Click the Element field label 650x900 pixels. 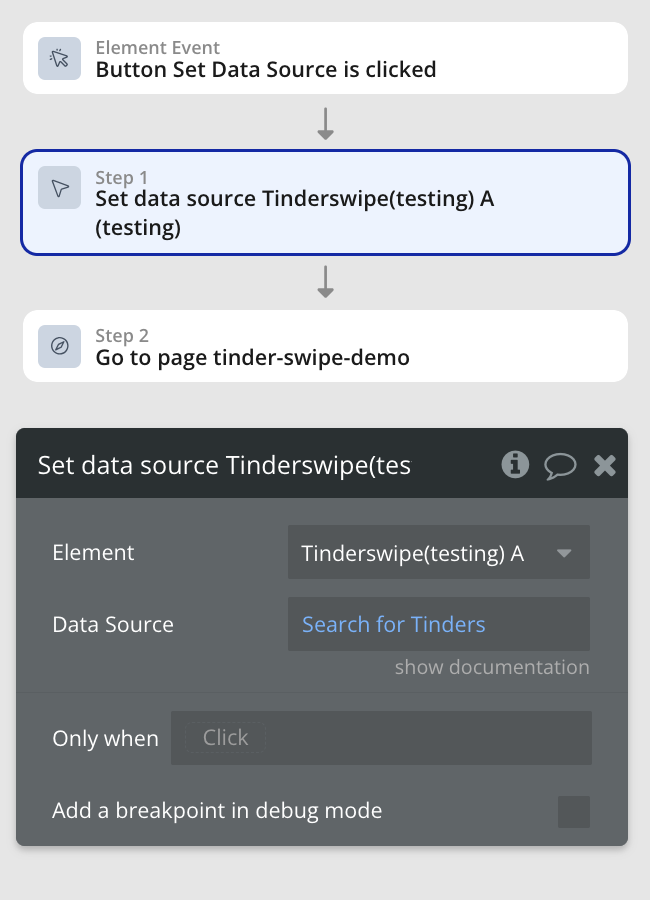point(93,553)
